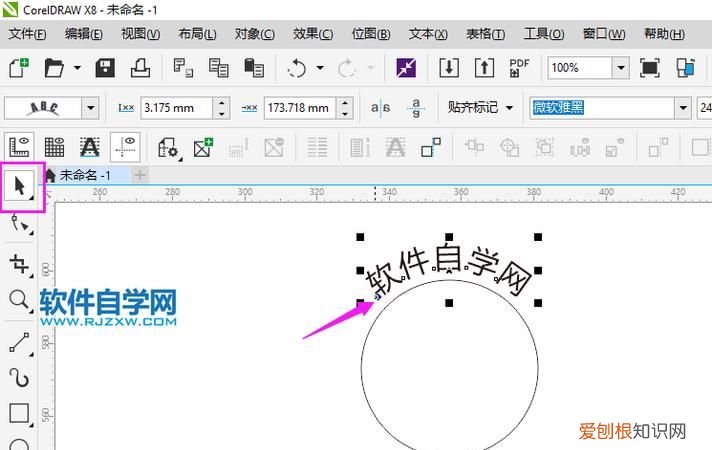Open the 文件(F) menu
The image size is (712, 450).
tap(27, 34)
